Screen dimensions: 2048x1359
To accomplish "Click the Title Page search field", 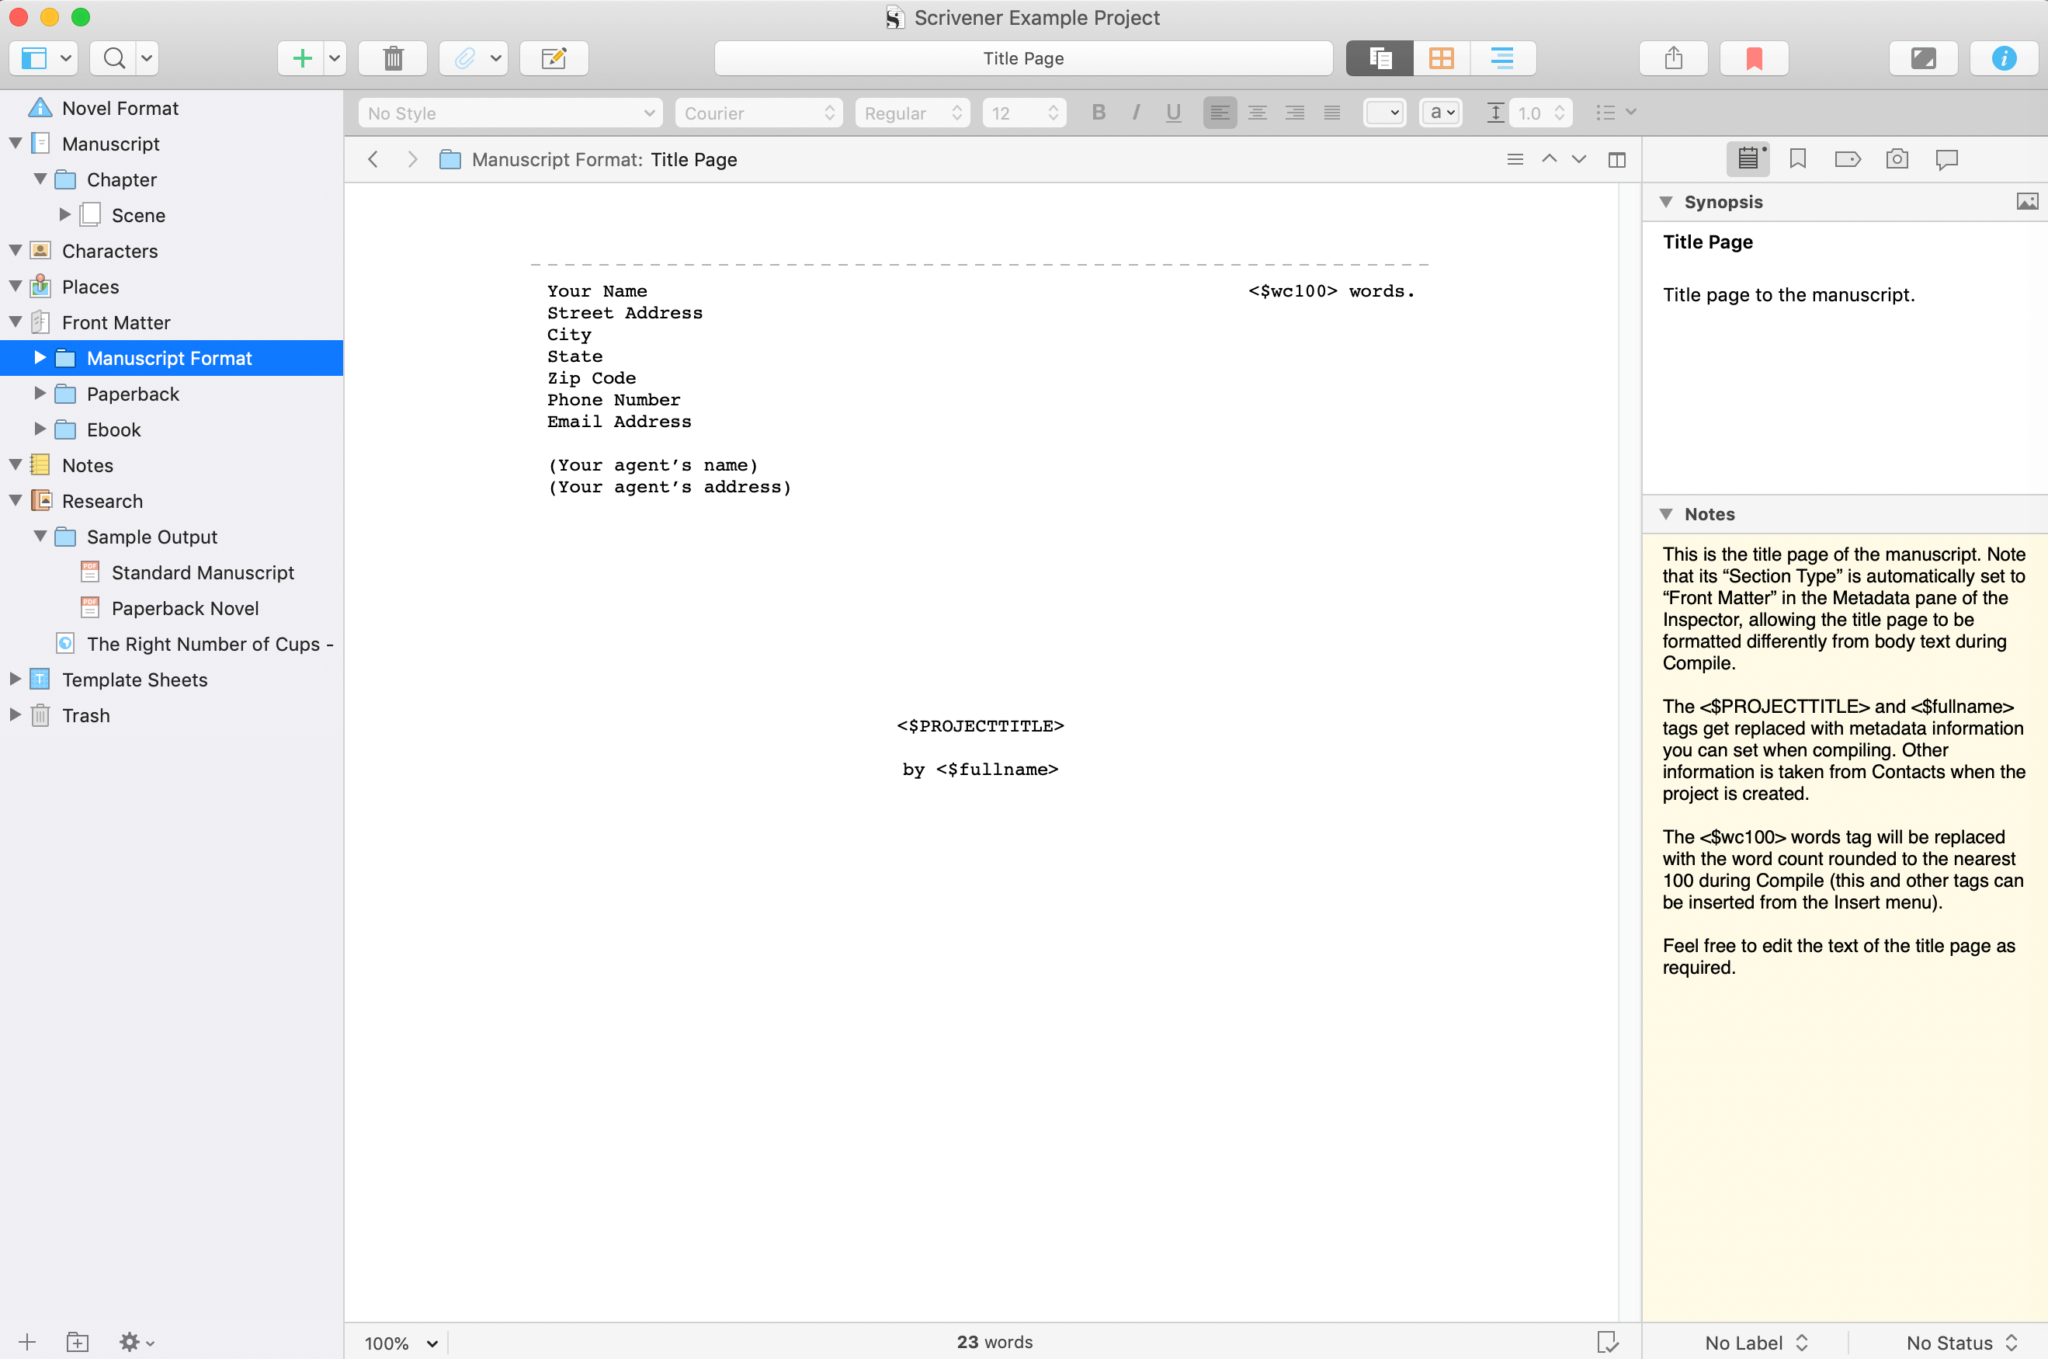I will point(1022,58).
